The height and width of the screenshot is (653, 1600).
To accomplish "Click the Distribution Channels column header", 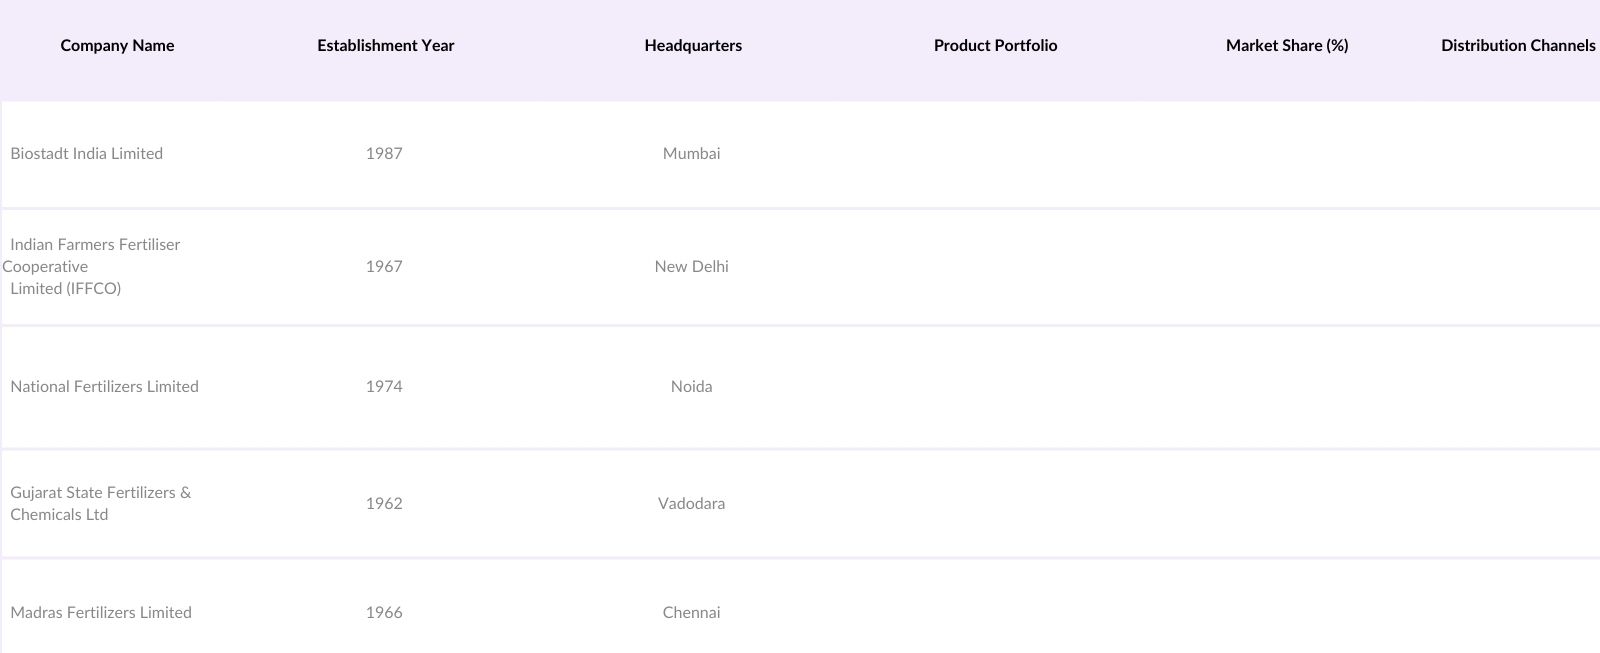I will pyautogui.click(x=1517, y=46).
